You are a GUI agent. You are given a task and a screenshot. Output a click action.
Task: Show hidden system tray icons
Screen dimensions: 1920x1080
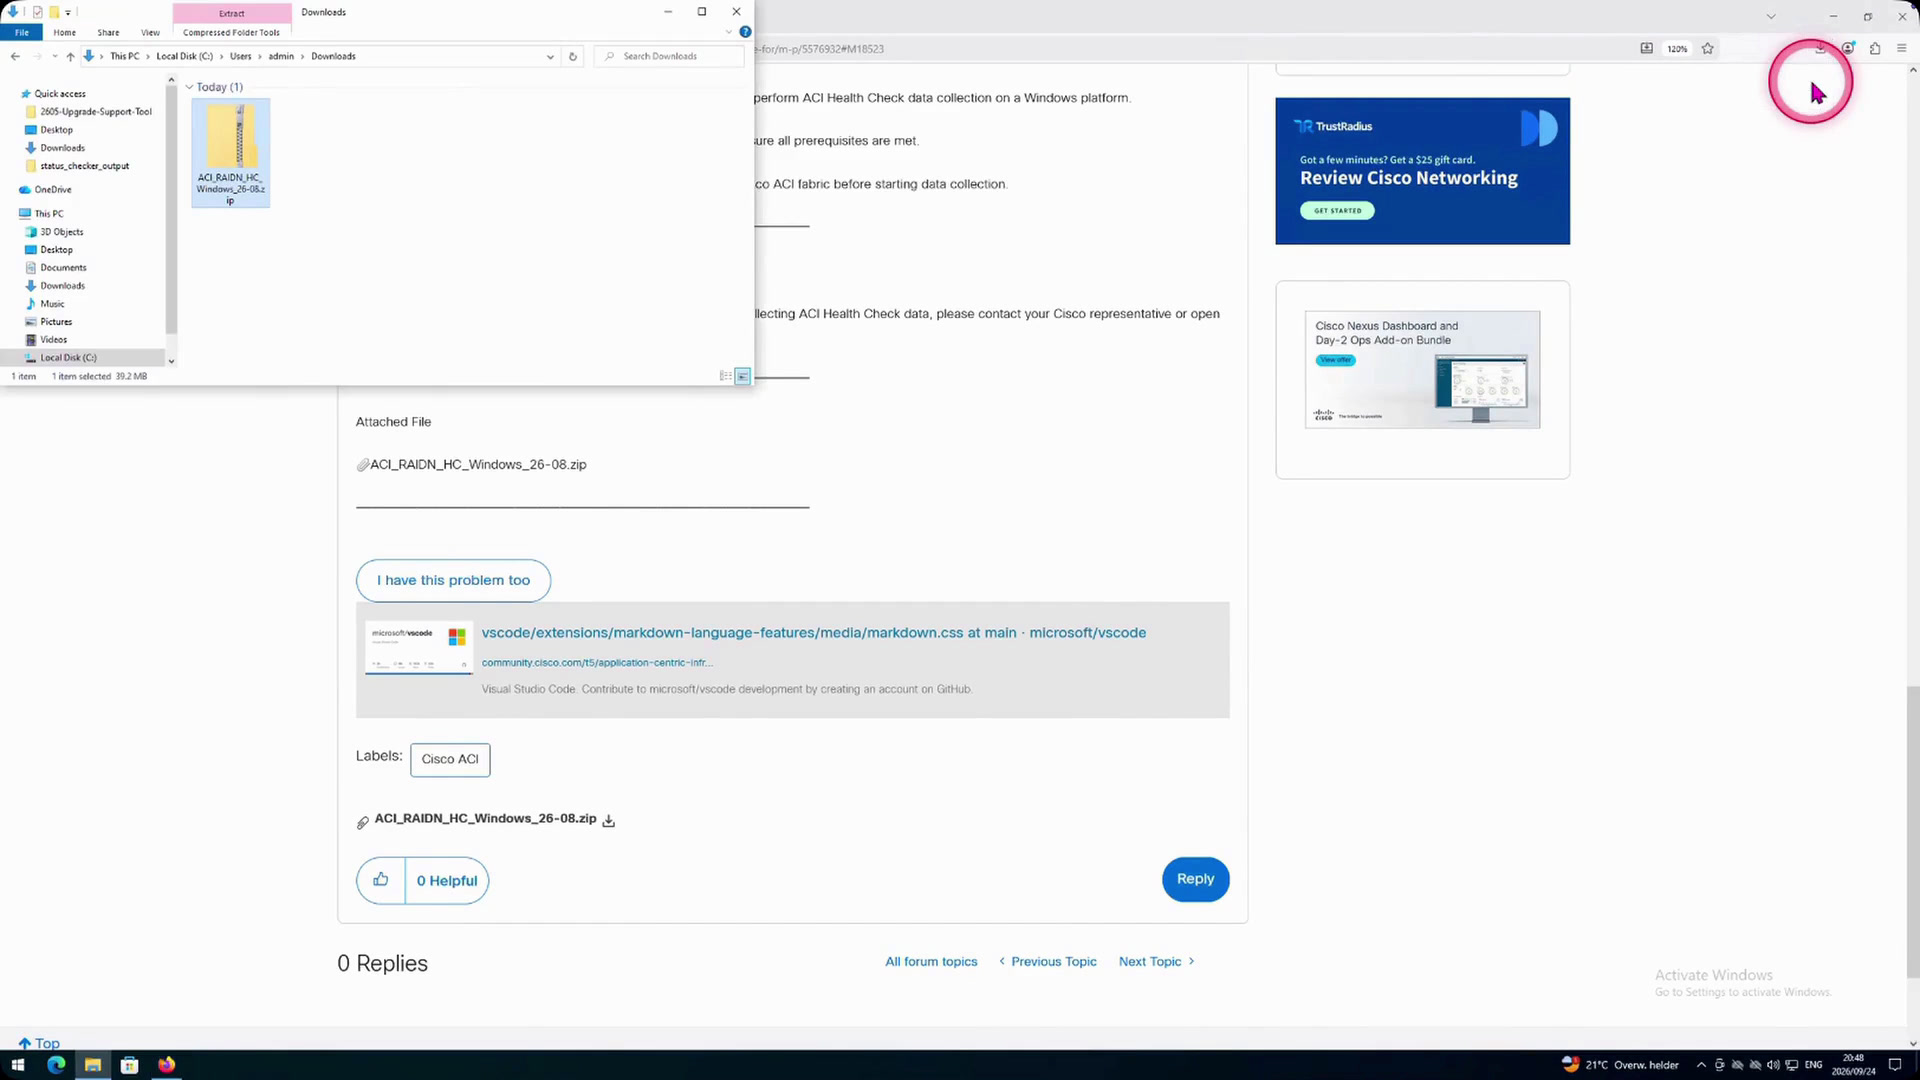[x=1701, y=1065]
